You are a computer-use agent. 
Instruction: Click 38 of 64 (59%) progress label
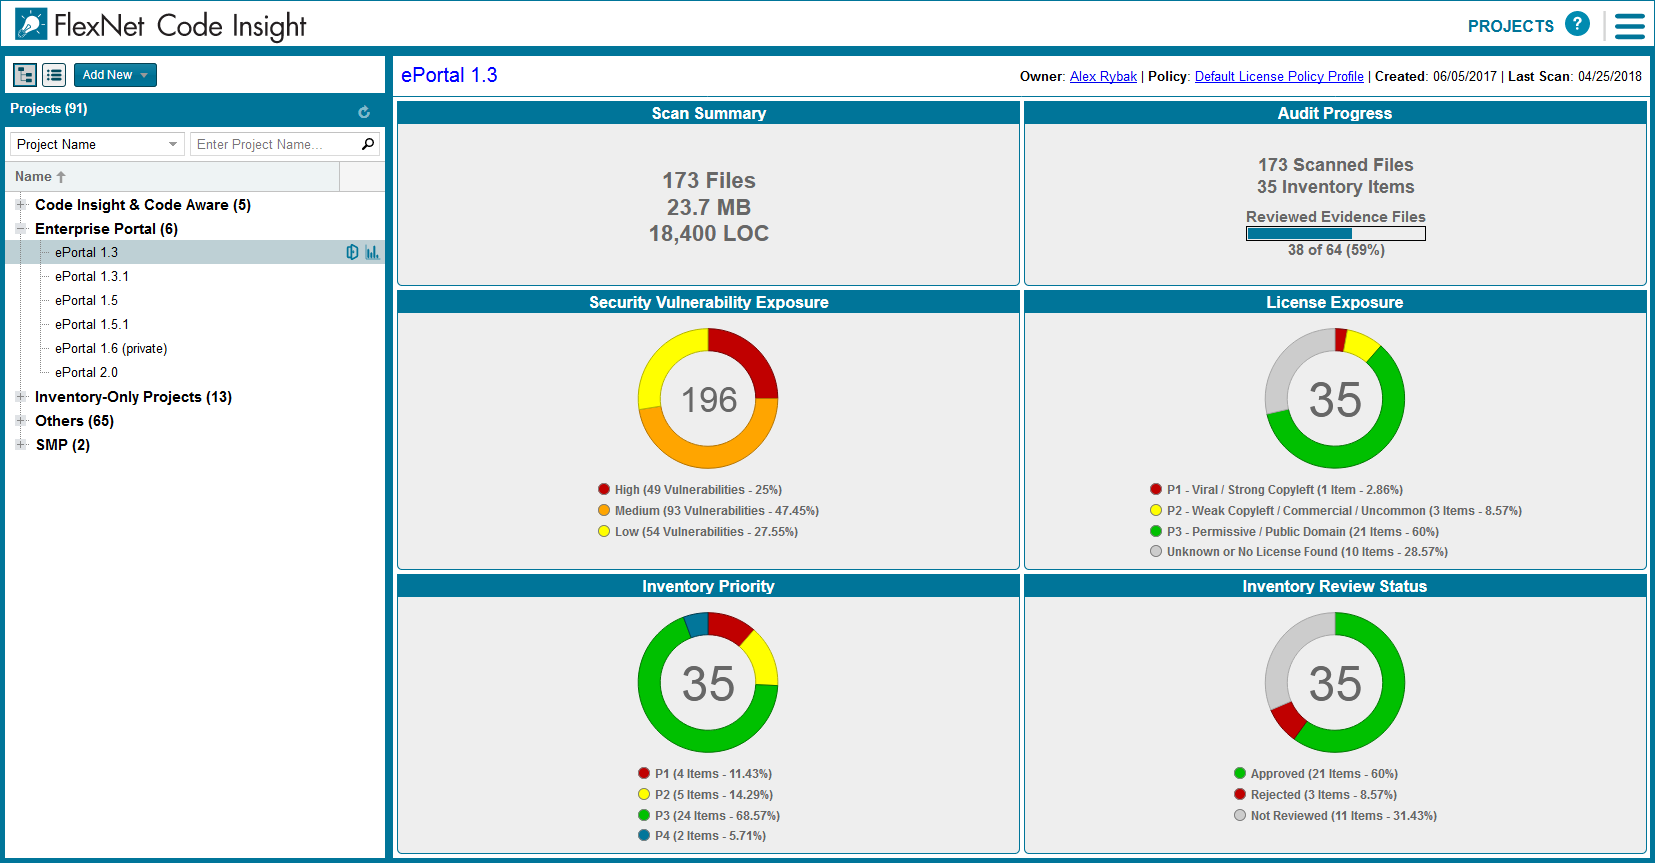pyautogui.click(x=1336, y=250)
